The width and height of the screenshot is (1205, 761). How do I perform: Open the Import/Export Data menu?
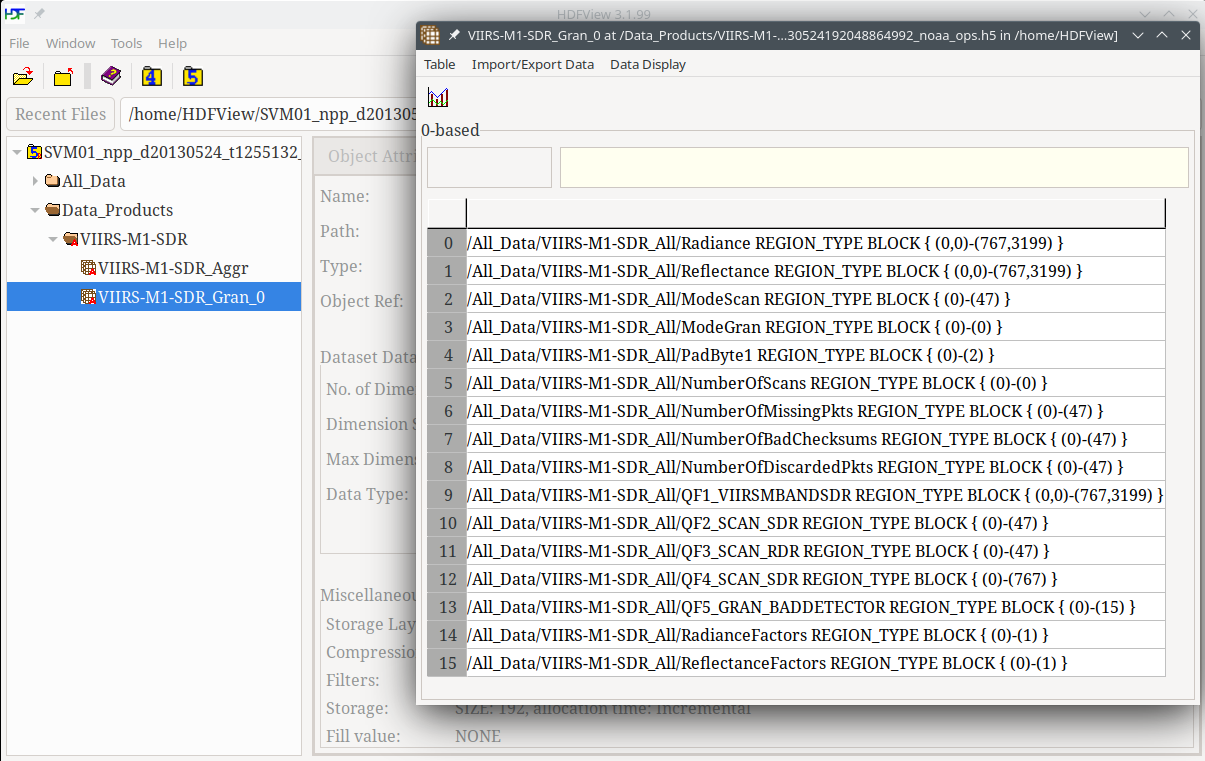pos(532,64)
